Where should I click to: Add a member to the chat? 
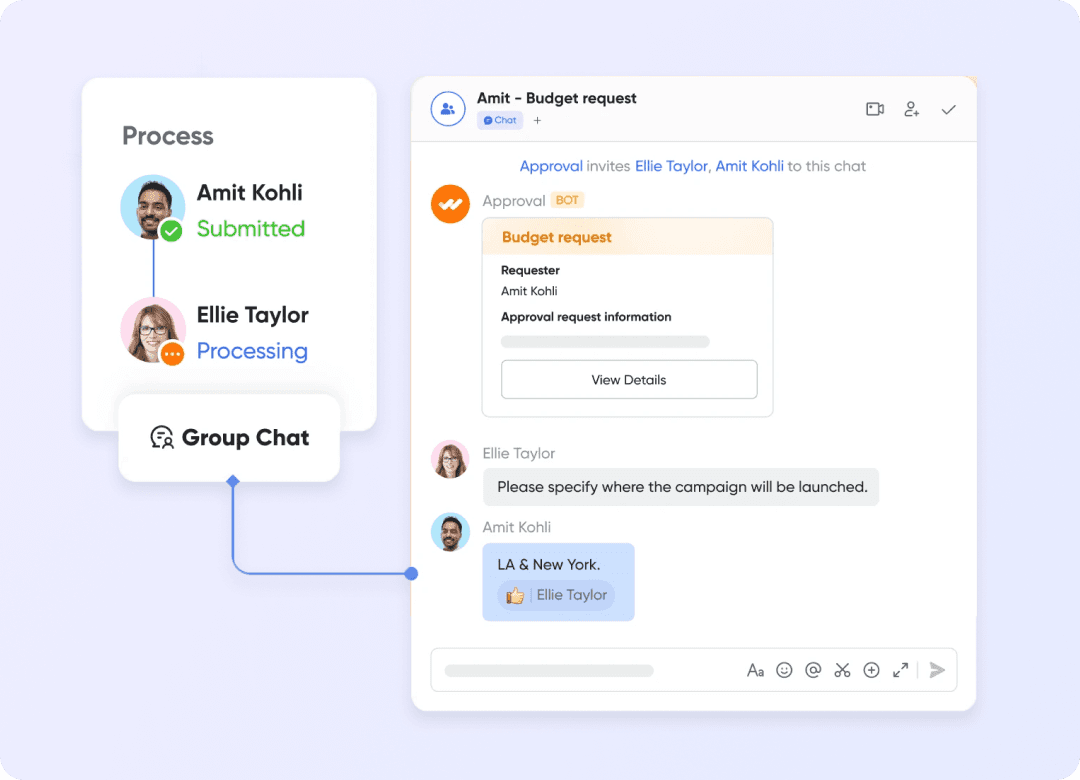coord(911,109)
